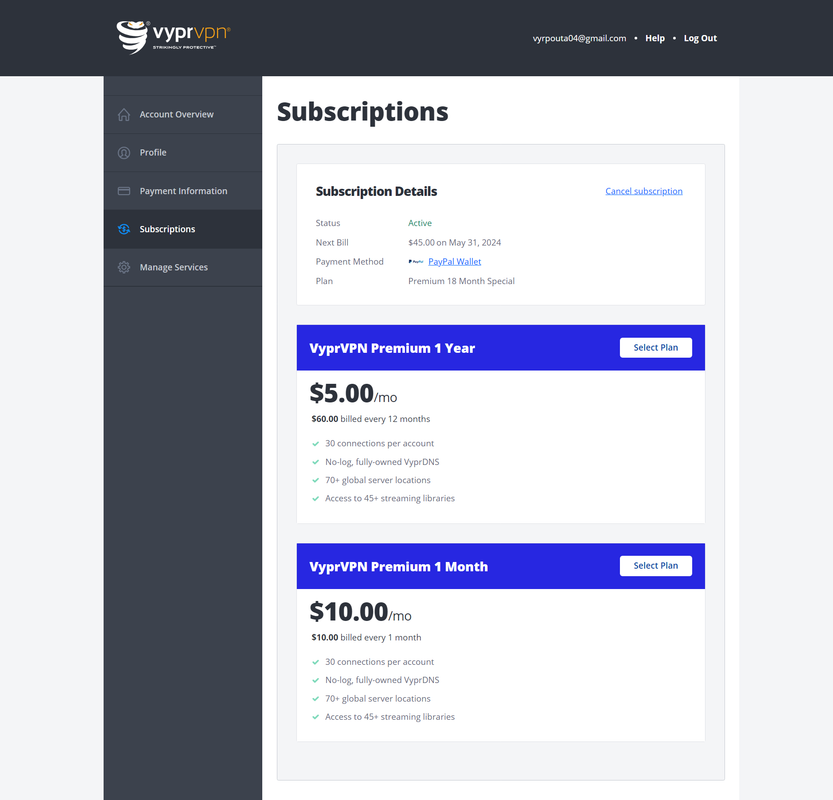Click the $10.00 billed every 1 month text
Screen dimensions: 833x800
click(x=366, y=637)
